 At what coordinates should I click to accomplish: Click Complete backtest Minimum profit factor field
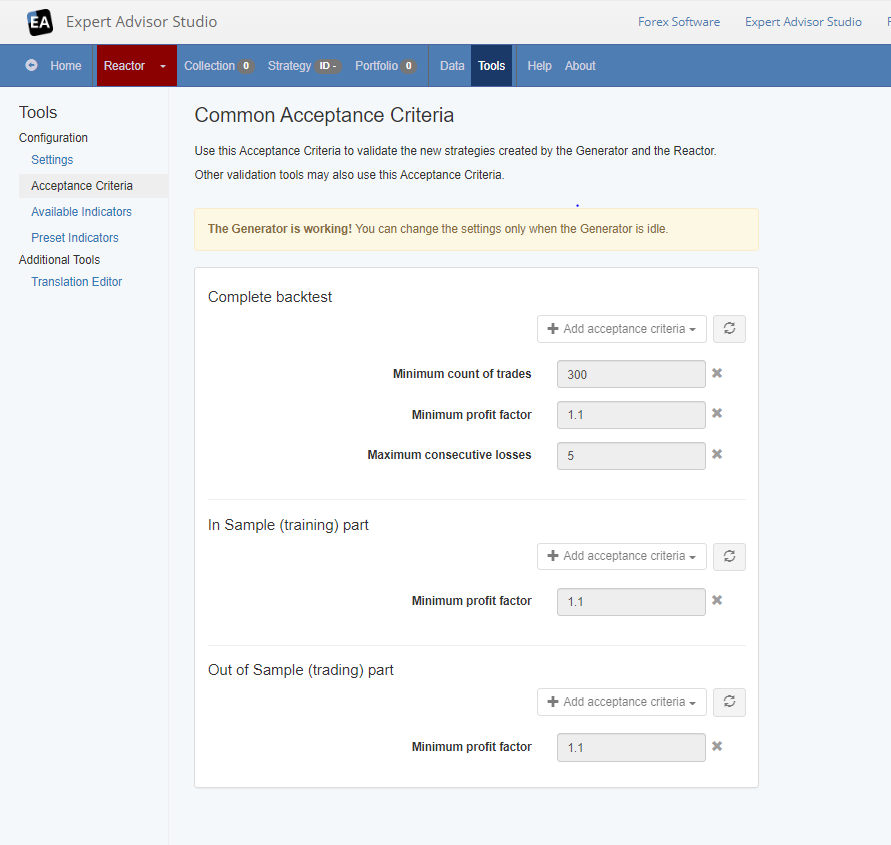(x=631, y=415)
